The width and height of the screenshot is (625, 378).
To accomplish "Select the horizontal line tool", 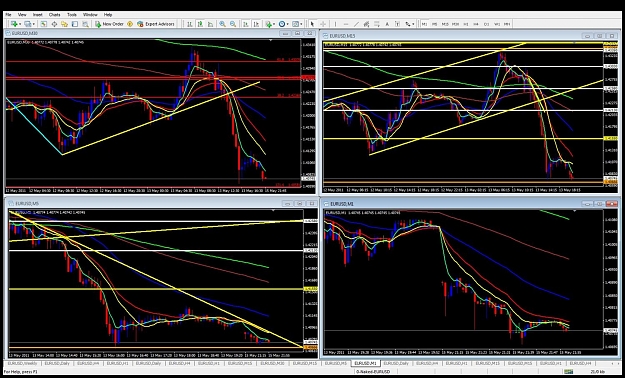I will 346,24.
